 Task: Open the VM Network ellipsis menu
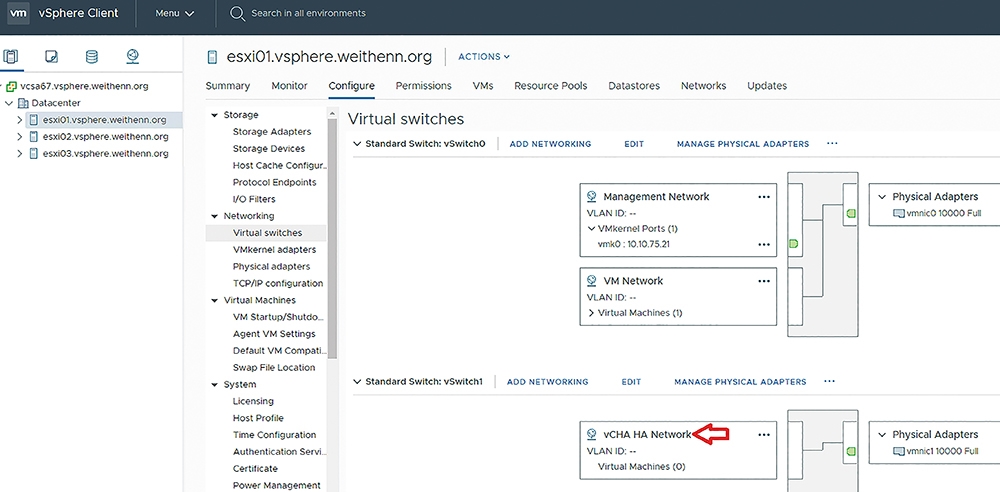[x=764, y=281]
